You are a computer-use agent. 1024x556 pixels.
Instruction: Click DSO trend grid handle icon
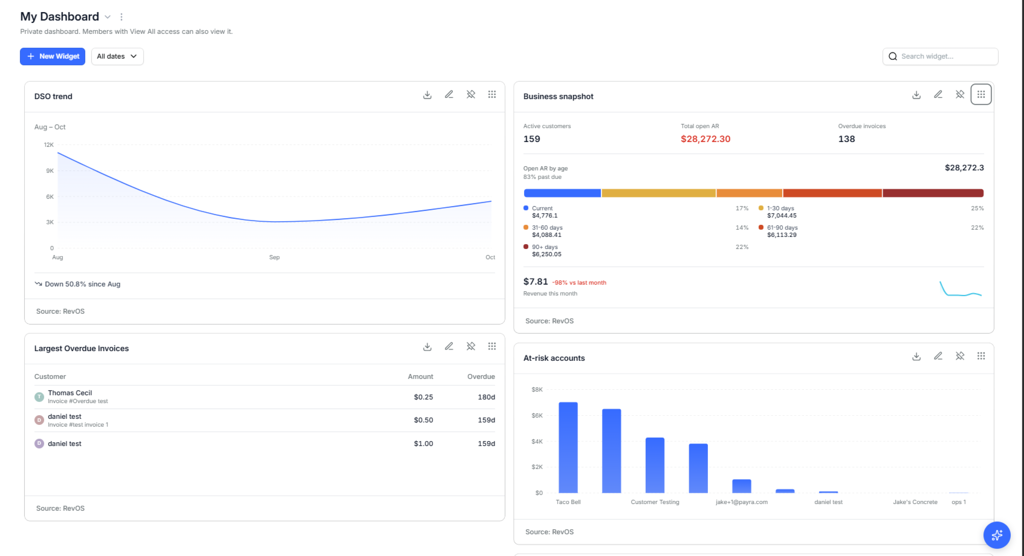click(492, 95)
